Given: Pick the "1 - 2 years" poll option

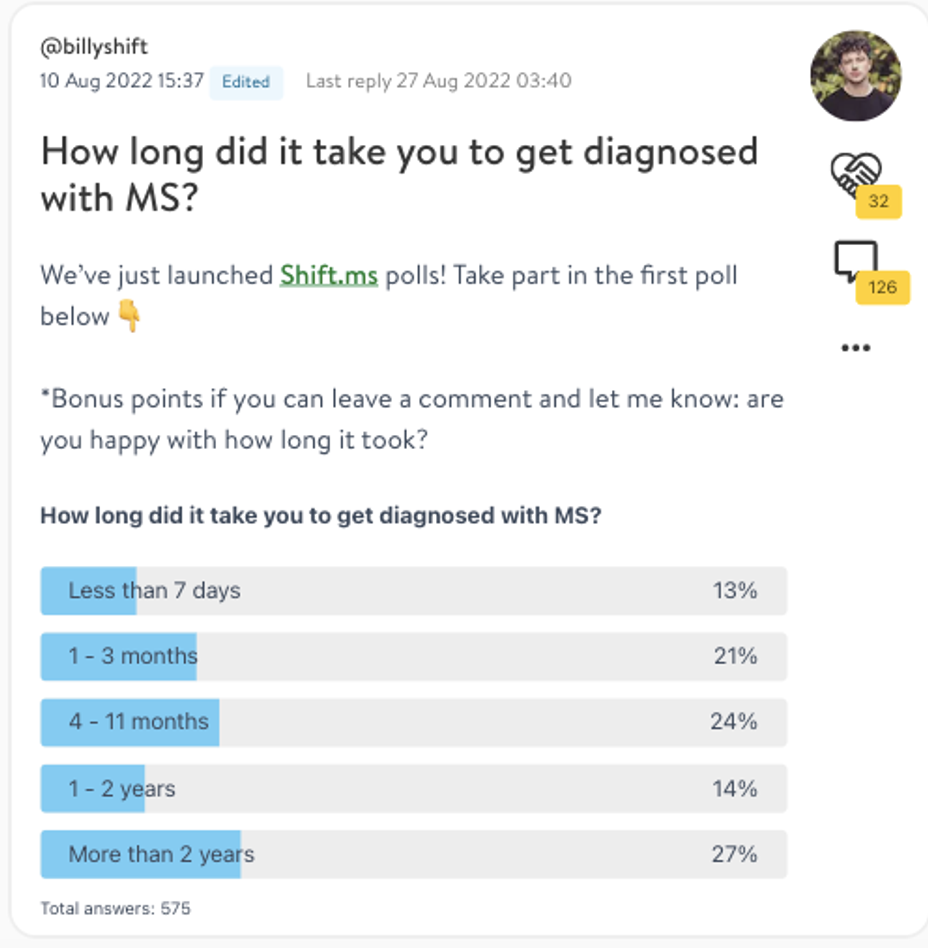Looking at the screenshot, I should (x=414, y=788).
